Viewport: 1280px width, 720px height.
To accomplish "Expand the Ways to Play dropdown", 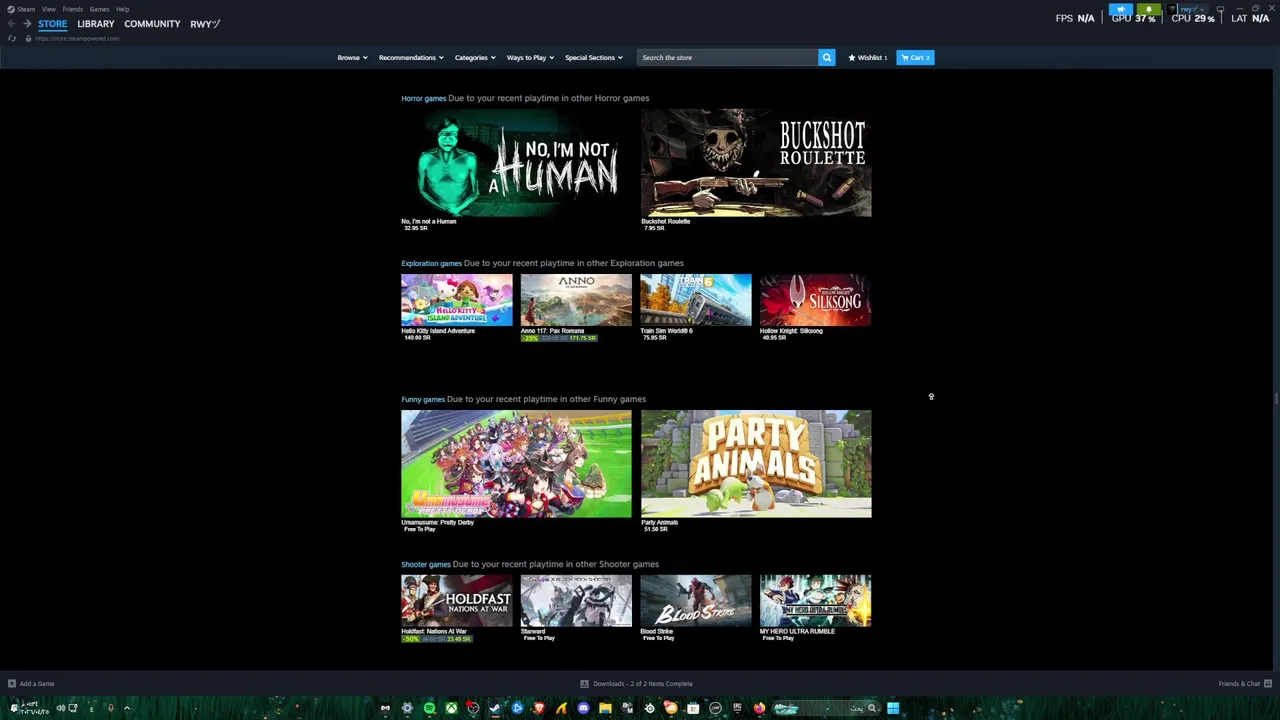I will 530,57.
